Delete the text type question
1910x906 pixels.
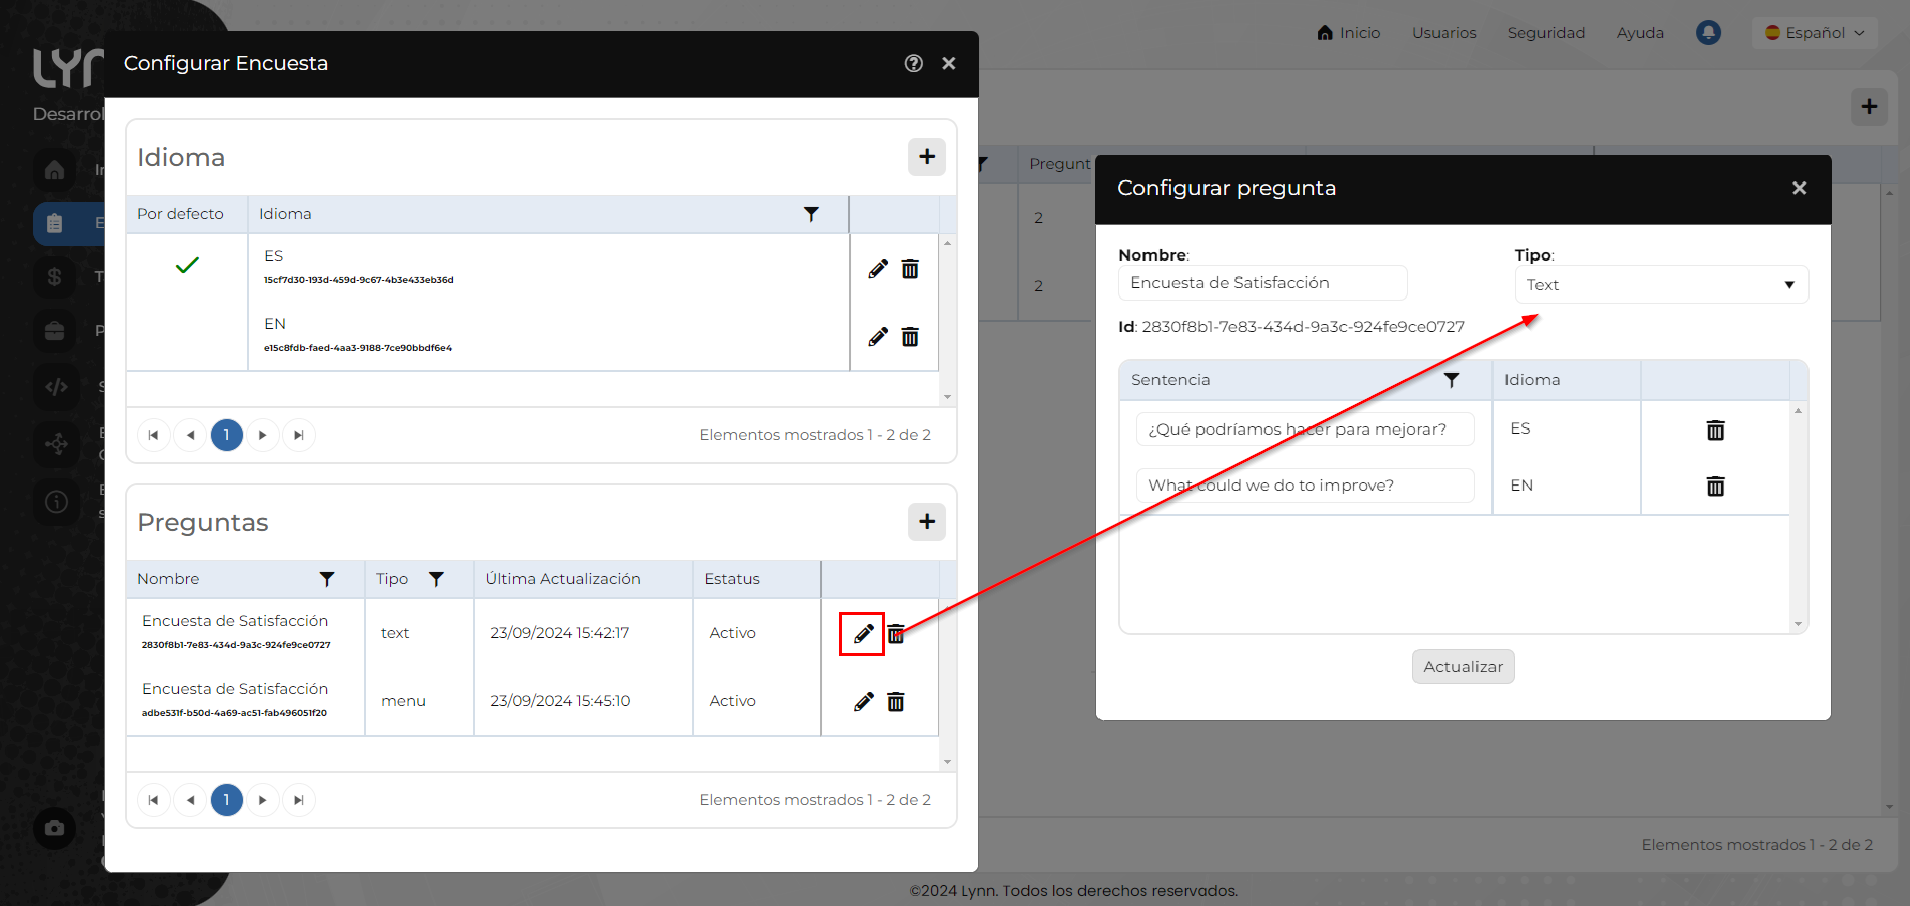click(x=897, y=634)
